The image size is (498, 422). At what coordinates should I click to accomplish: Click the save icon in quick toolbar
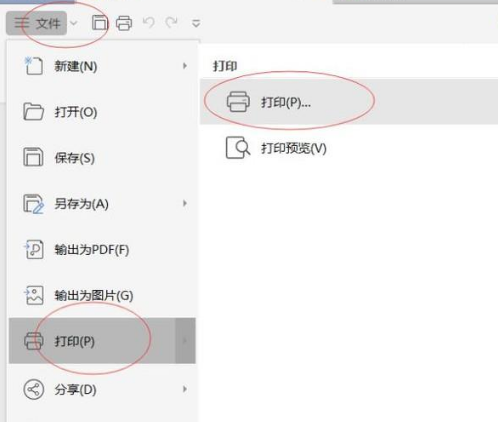coord(100,23)
